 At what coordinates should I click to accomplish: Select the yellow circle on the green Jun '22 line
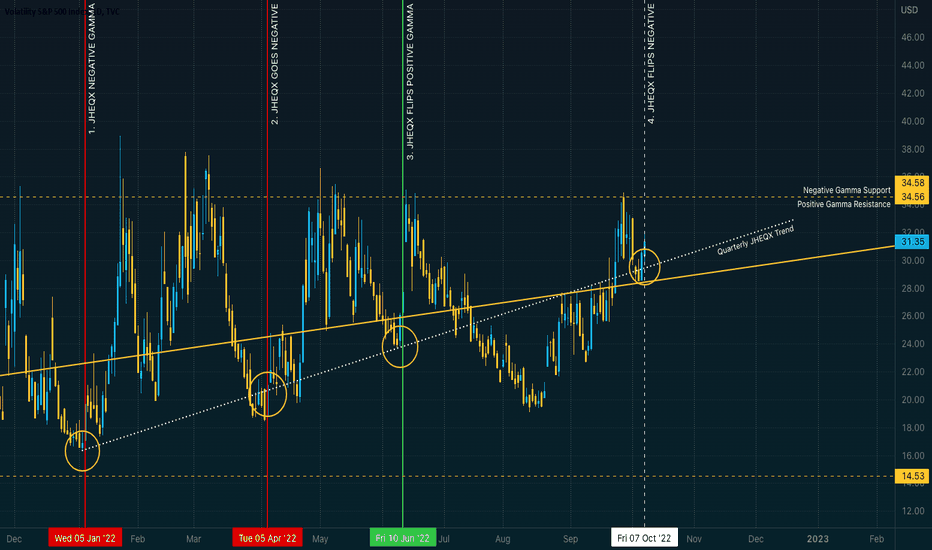(400, 347)
